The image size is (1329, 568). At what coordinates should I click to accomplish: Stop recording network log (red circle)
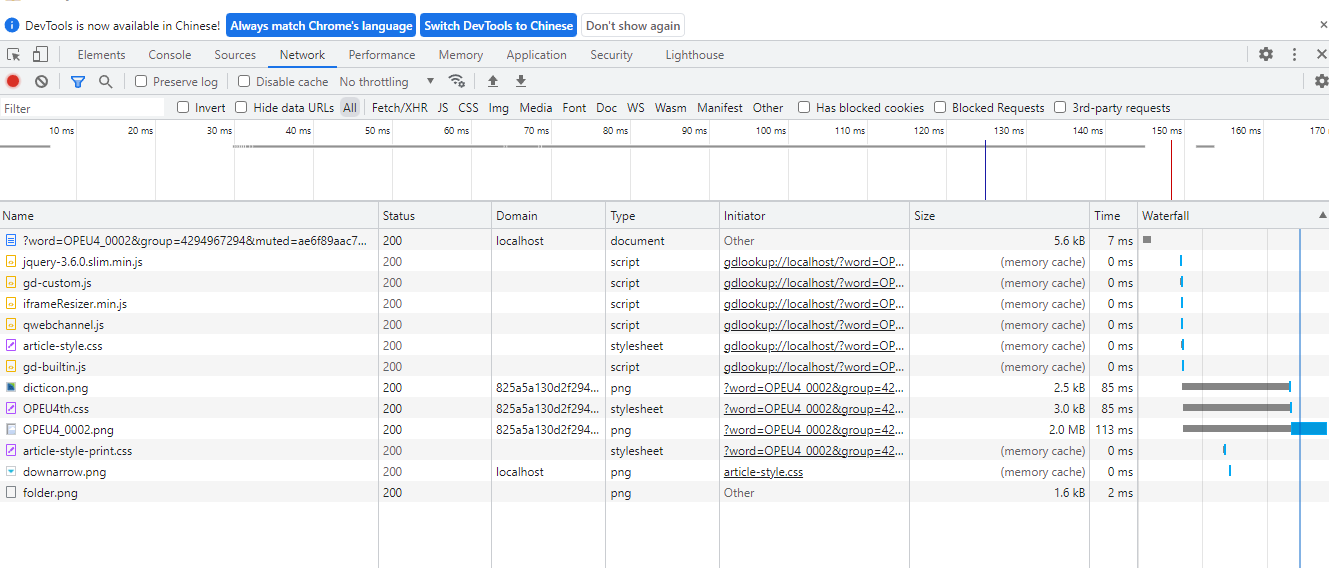[x=13, y=81]
